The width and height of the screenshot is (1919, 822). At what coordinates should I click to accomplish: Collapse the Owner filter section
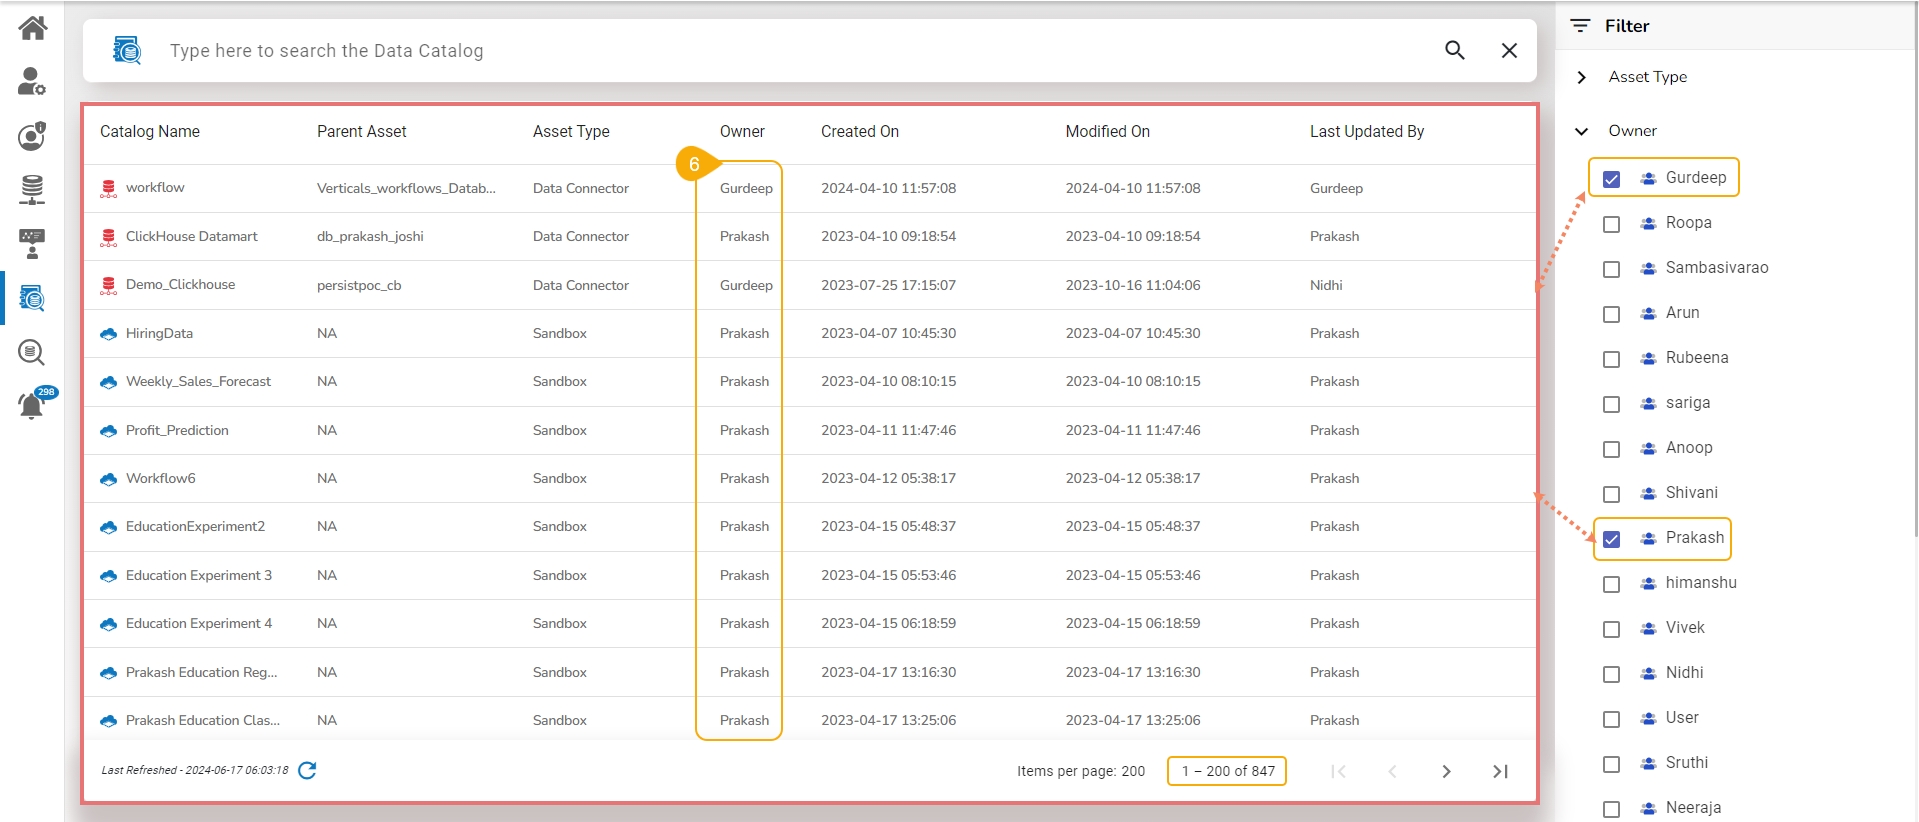[1581, 131]
